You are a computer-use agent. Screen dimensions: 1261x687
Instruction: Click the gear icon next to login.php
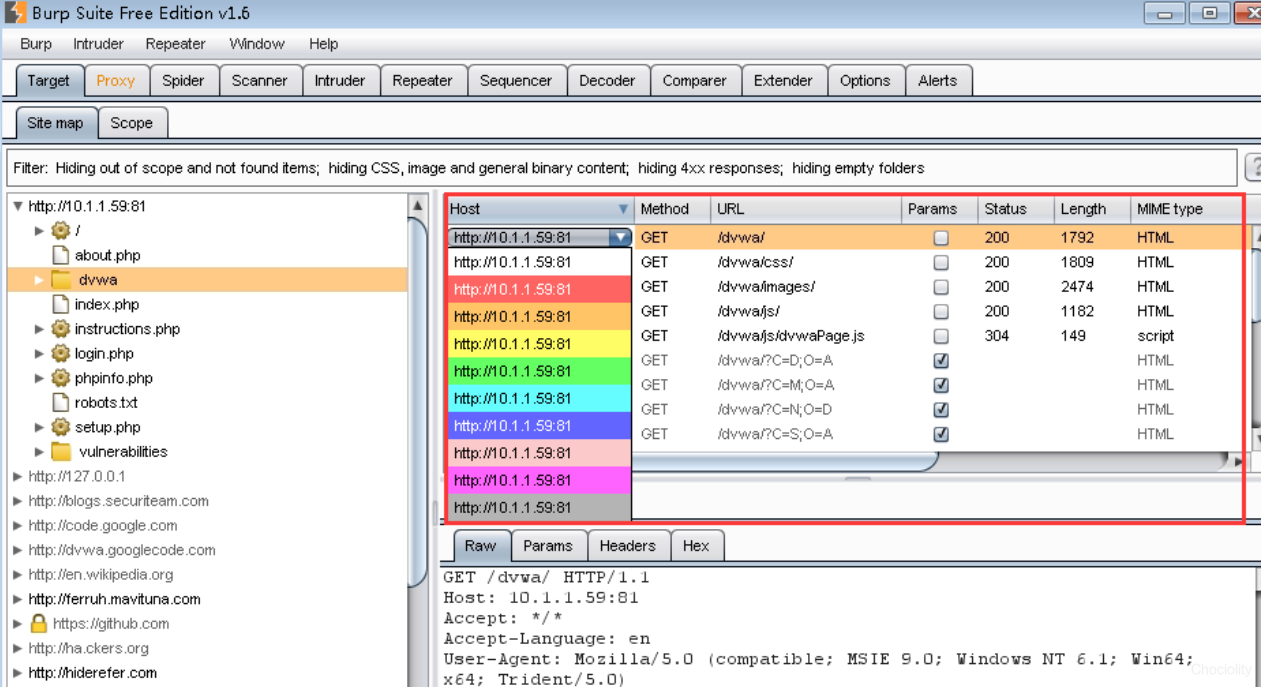[x=60, y=353]
